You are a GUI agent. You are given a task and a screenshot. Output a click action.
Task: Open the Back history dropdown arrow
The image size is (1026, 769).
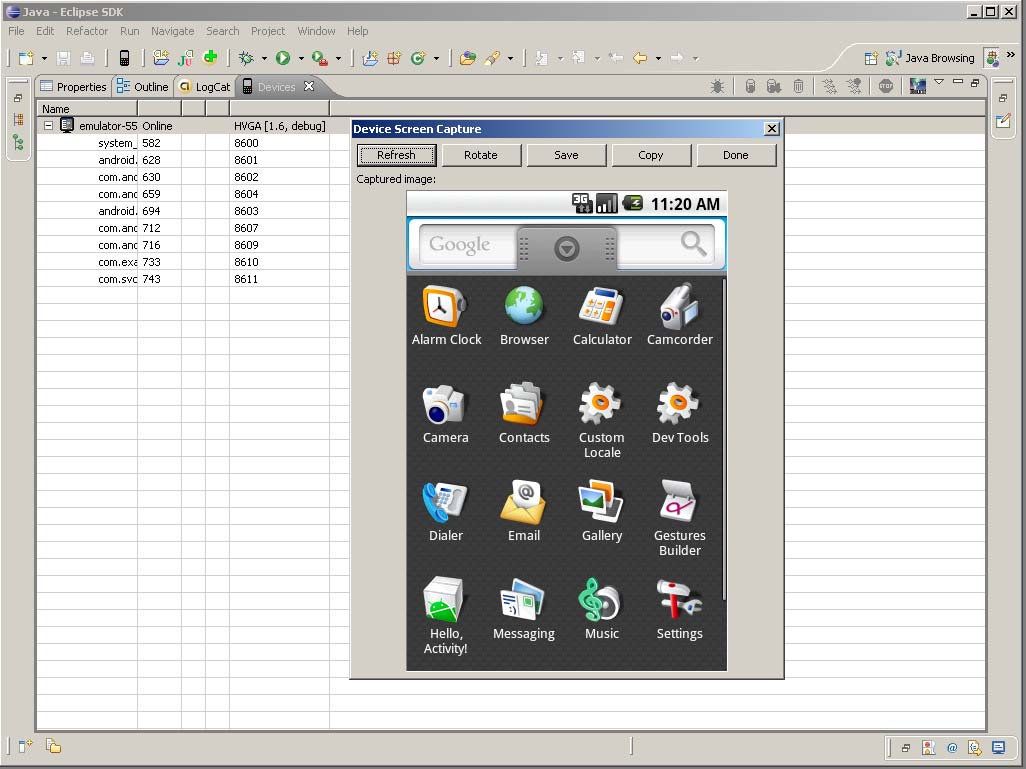(658, 58)
